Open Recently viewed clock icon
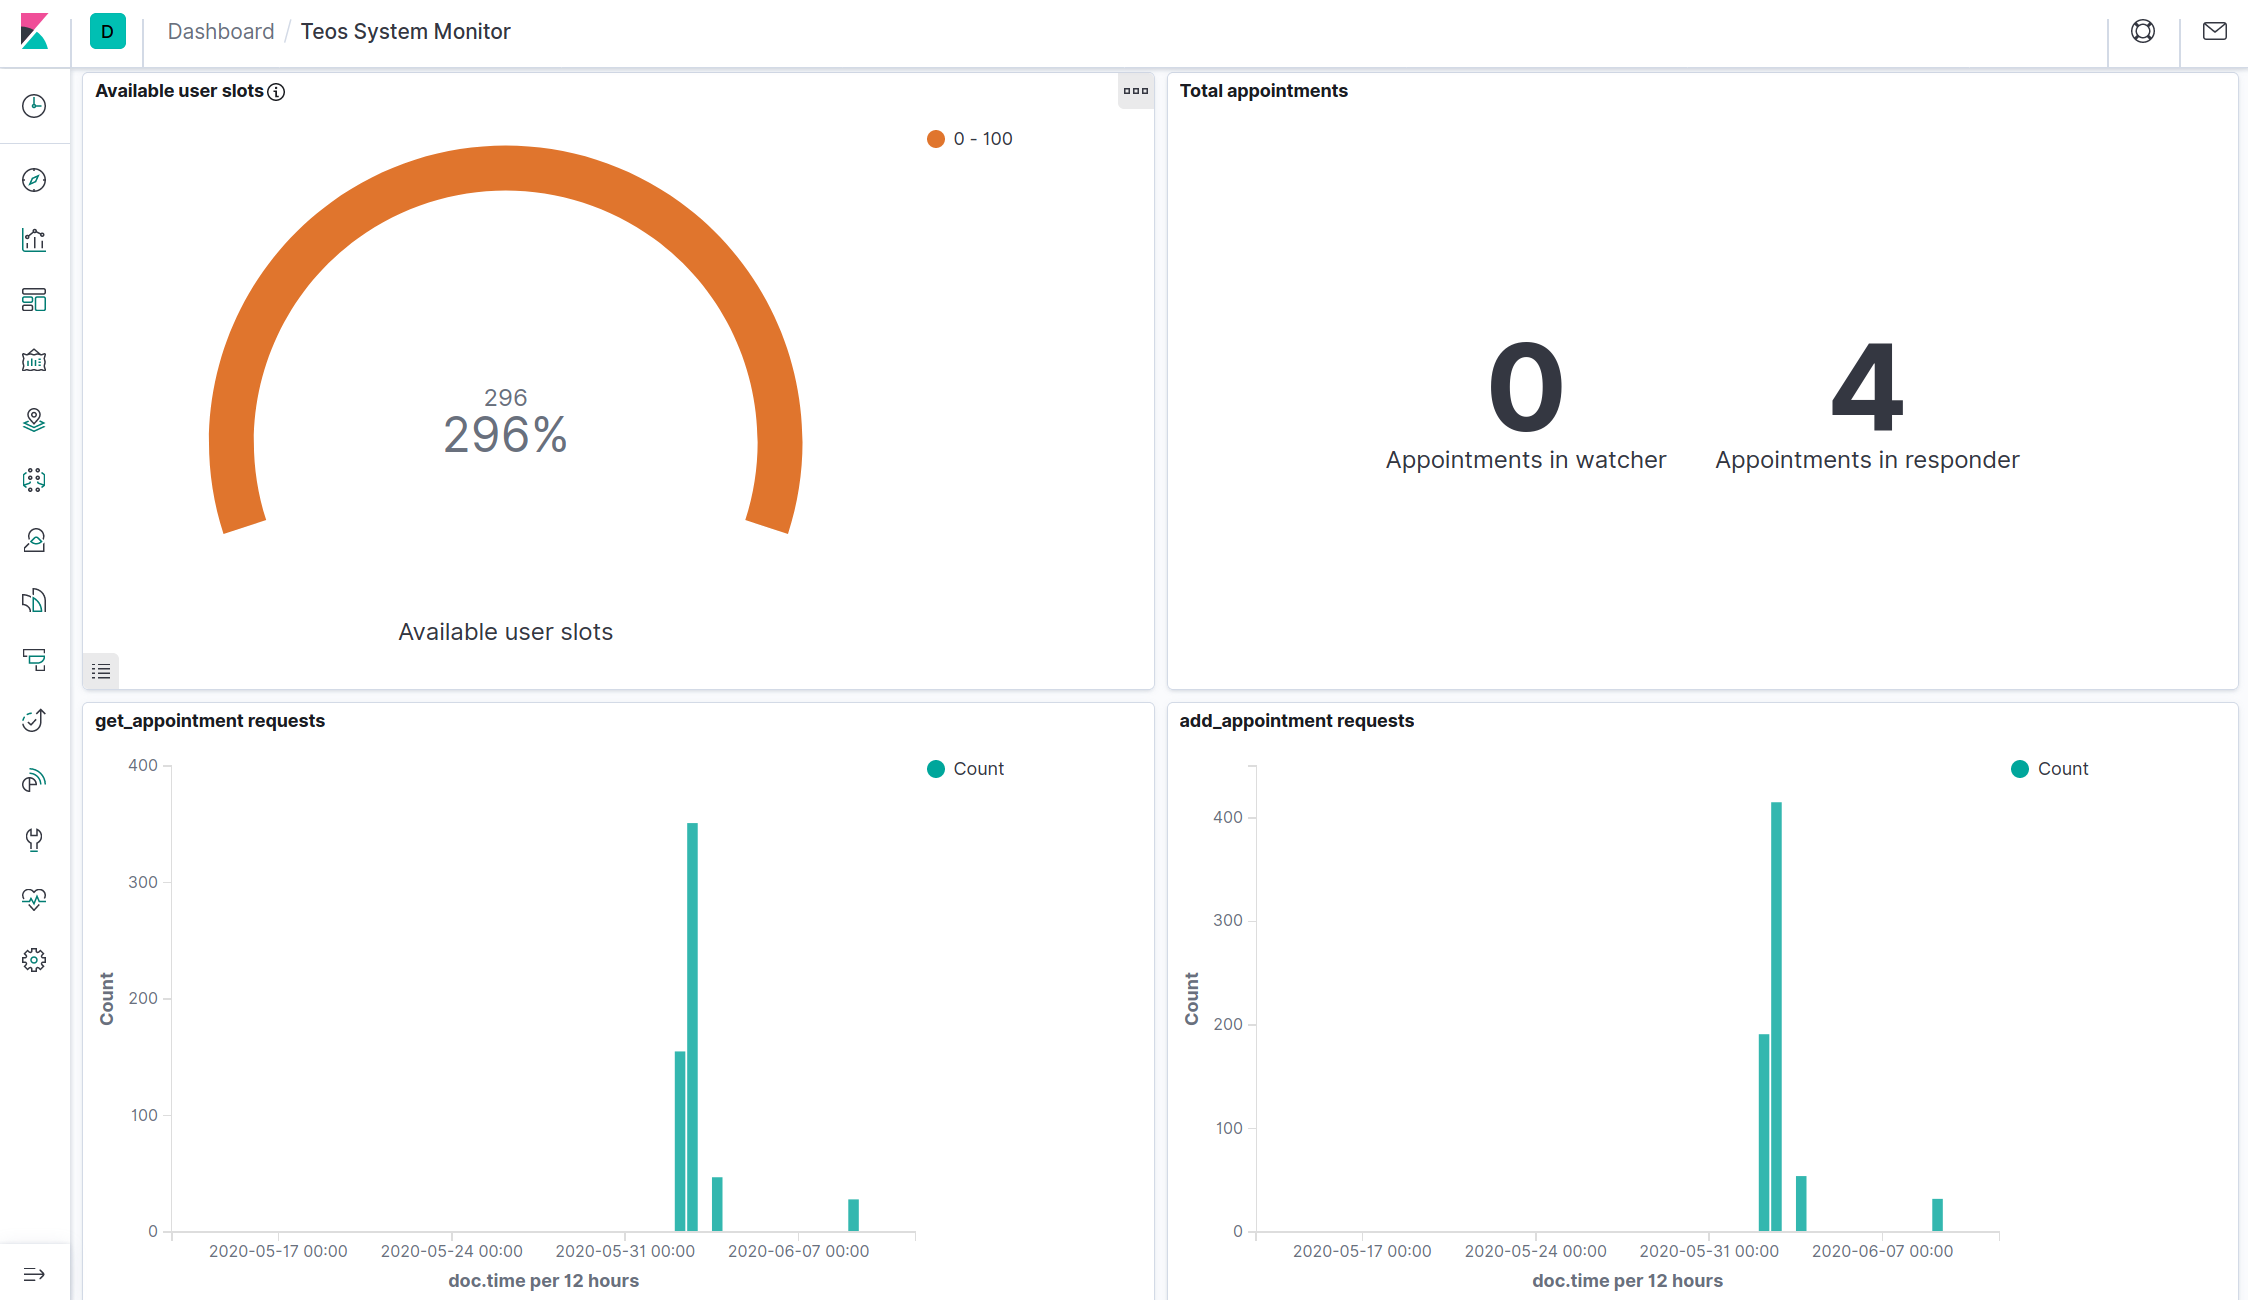This screenshot has height=1300, width=2248. click(34, 106)
